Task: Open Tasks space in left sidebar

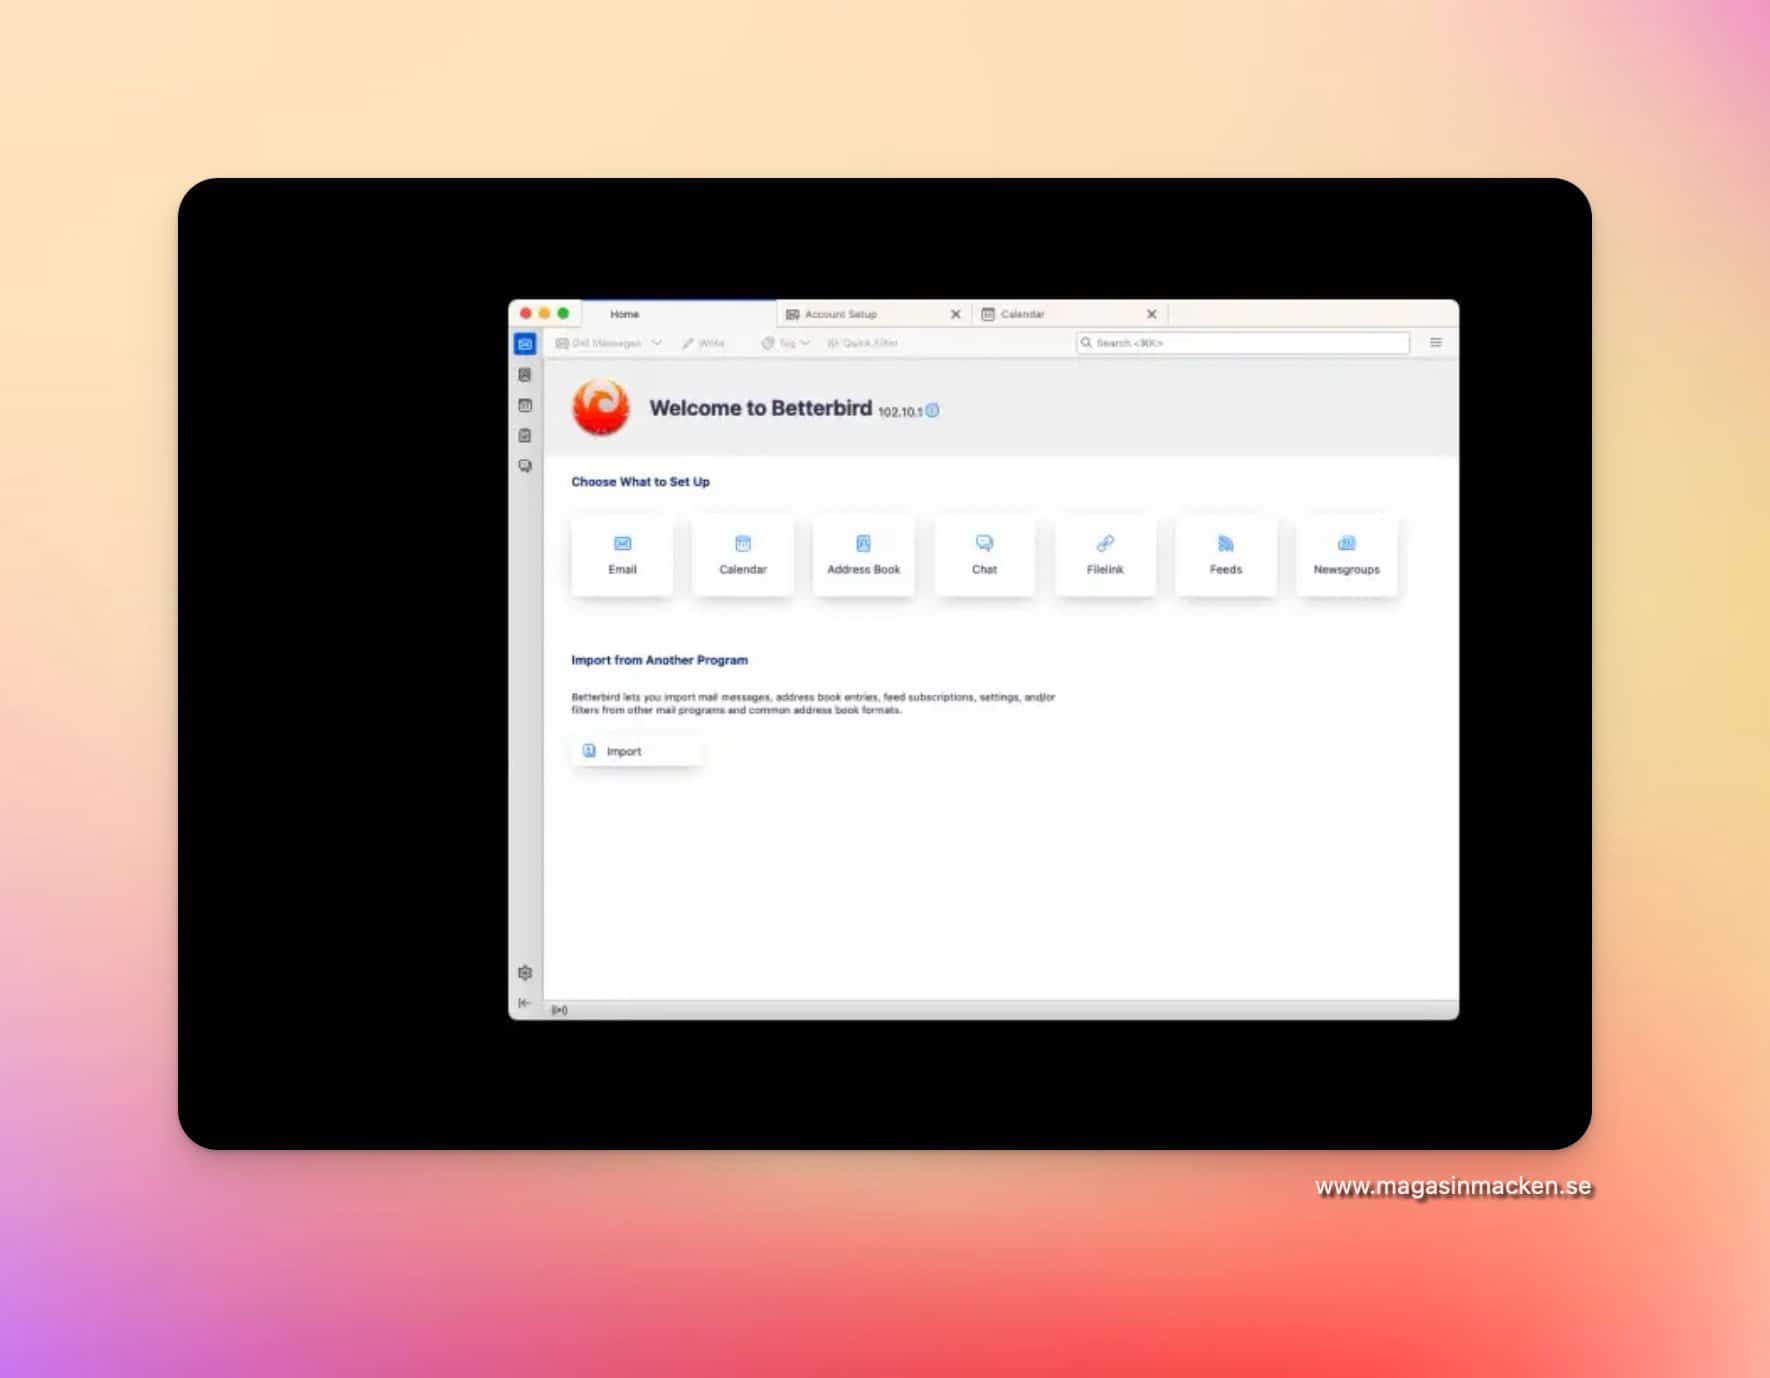Action: click(525, 436)
